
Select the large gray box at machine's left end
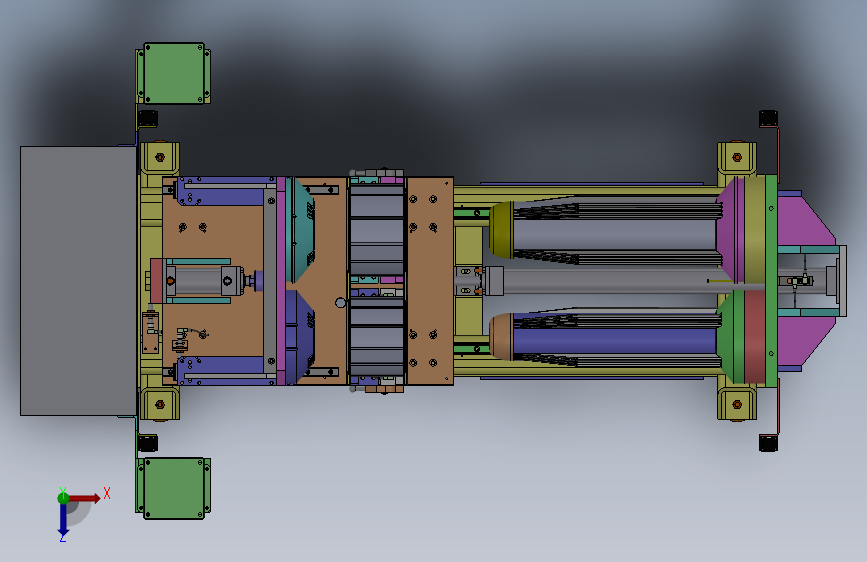(79, 280)
